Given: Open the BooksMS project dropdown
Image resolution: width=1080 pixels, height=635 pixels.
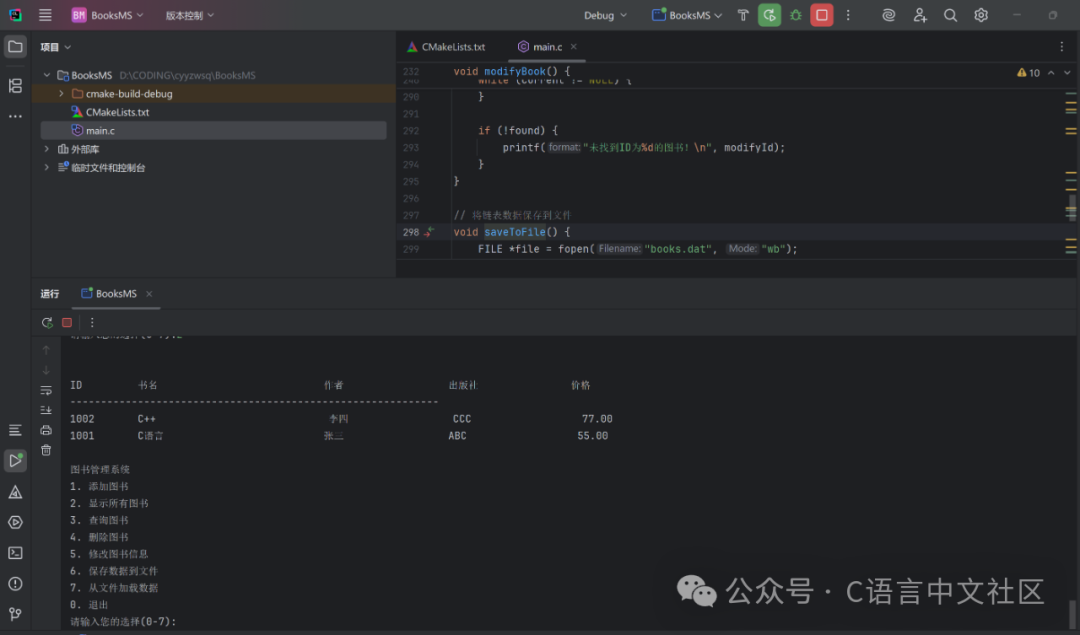Looking at the screenshot, I should (x=107, y=15).
